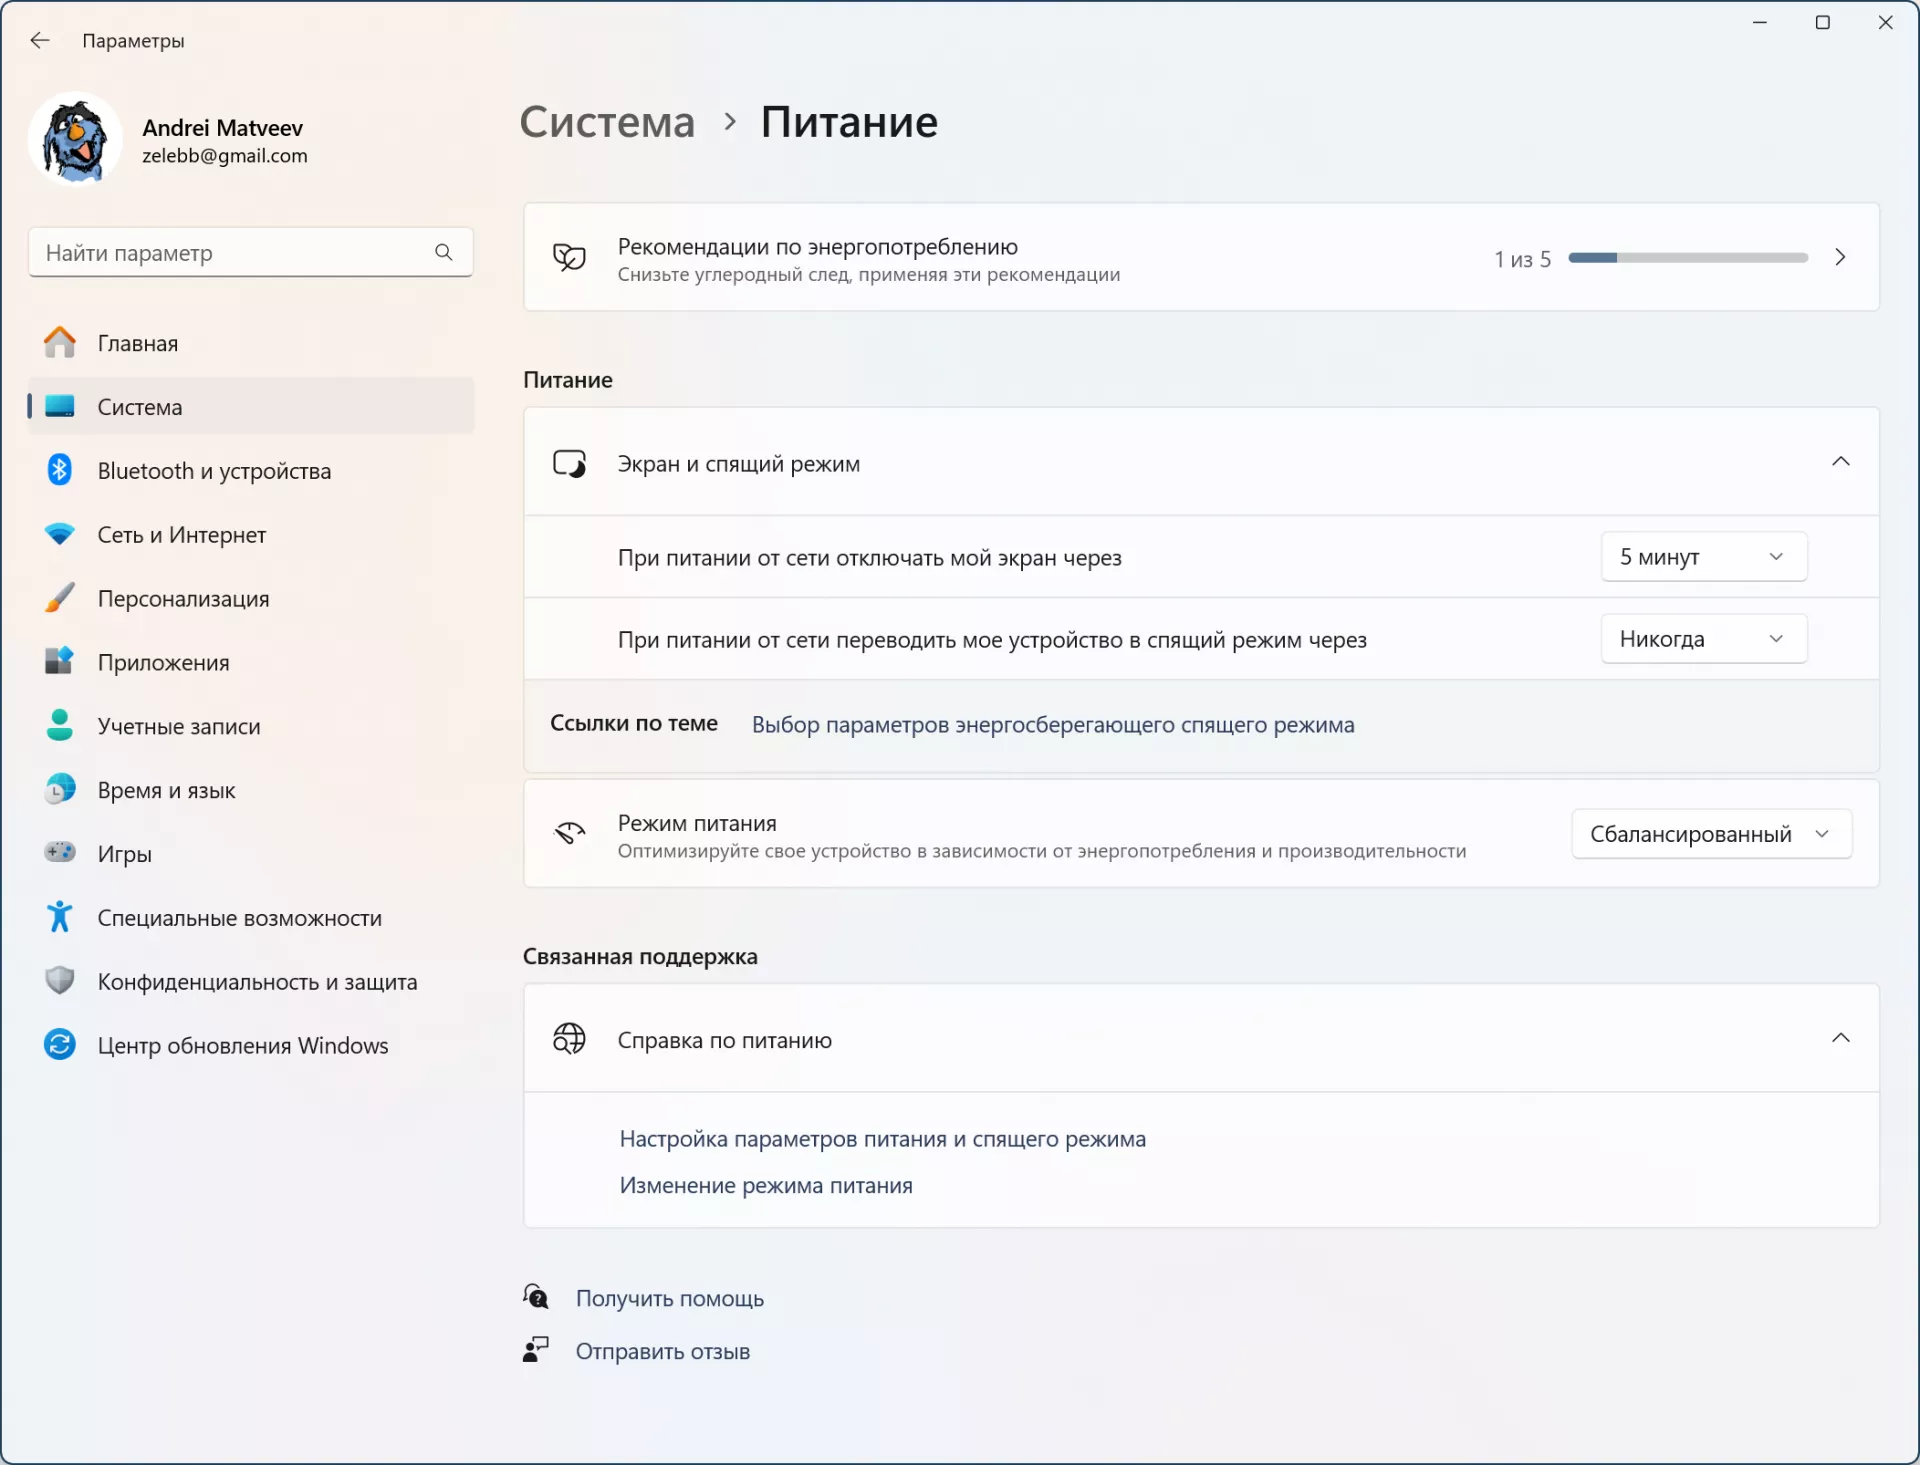Open Сеть и Интернет section
Viewport: 1920px width, 1465px height.
252,534
